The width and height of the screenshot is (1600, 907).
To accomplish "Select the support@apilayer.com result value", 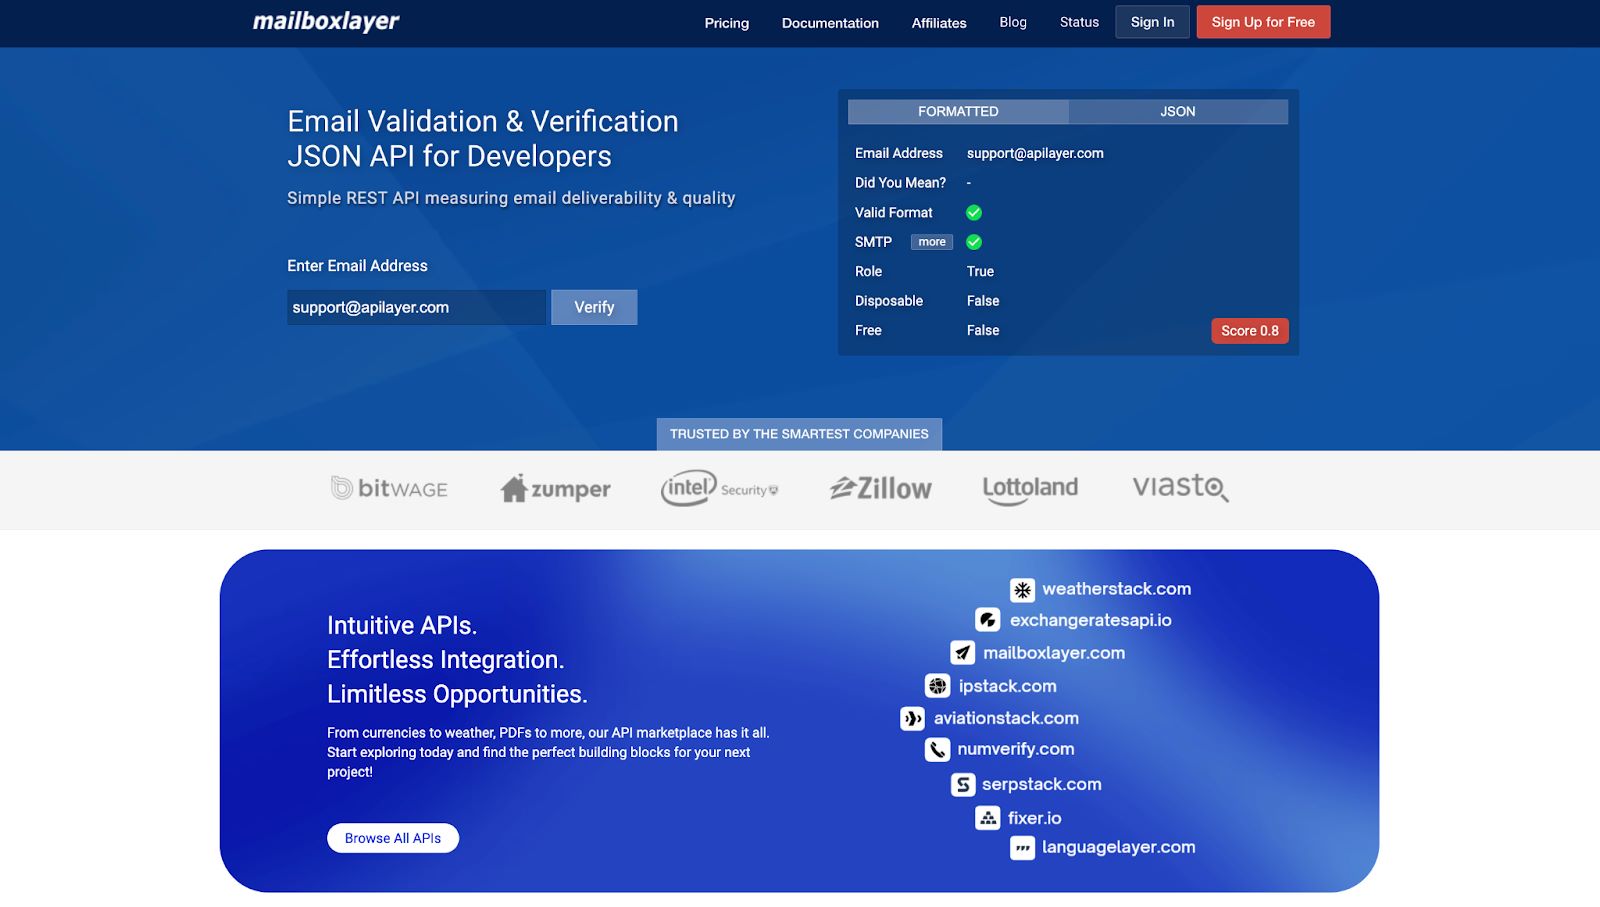I will tap(1035, 153).
